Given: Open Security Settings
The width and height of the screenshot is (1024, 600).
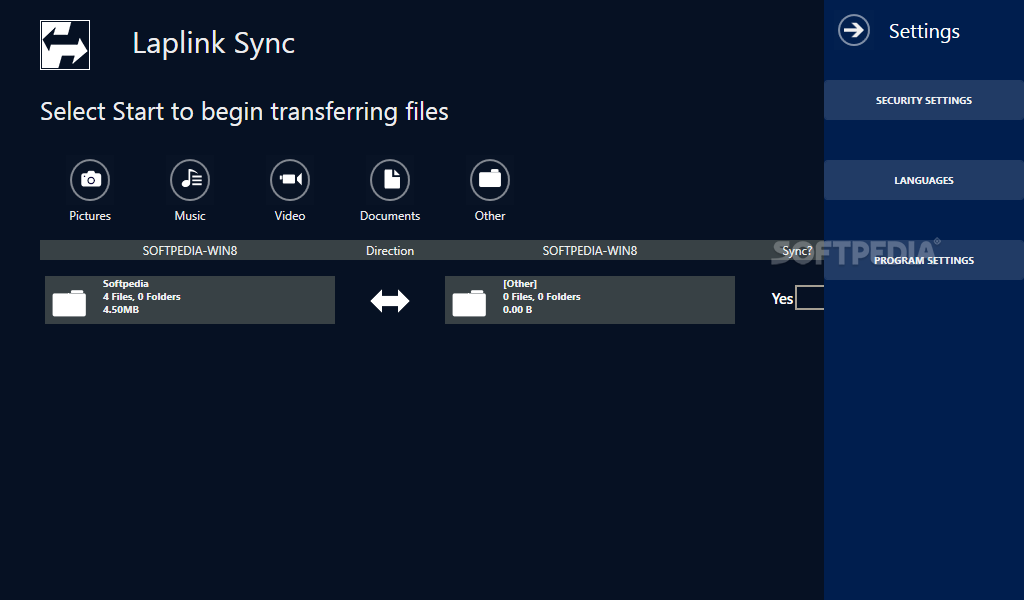Looking at the screenshot, I should tap(923, 100).
